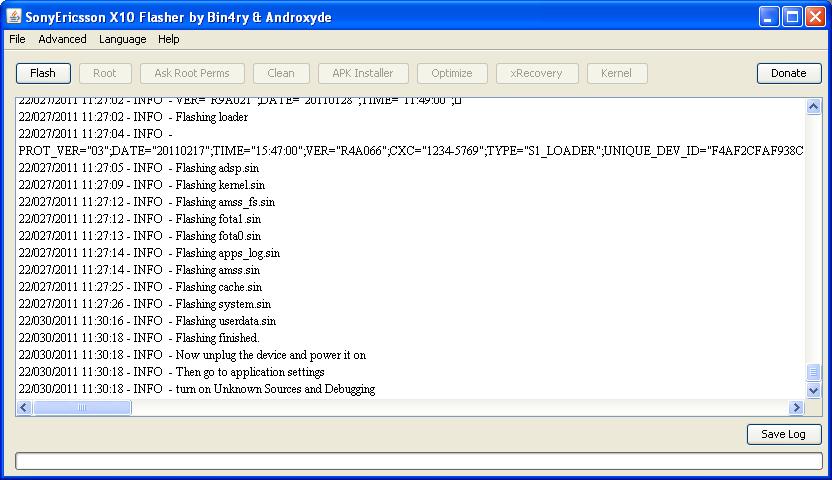Viewport: 832px width, 480px height.
Task: Click the horizontal scrollbar right arrow
Action: point(796,407)
